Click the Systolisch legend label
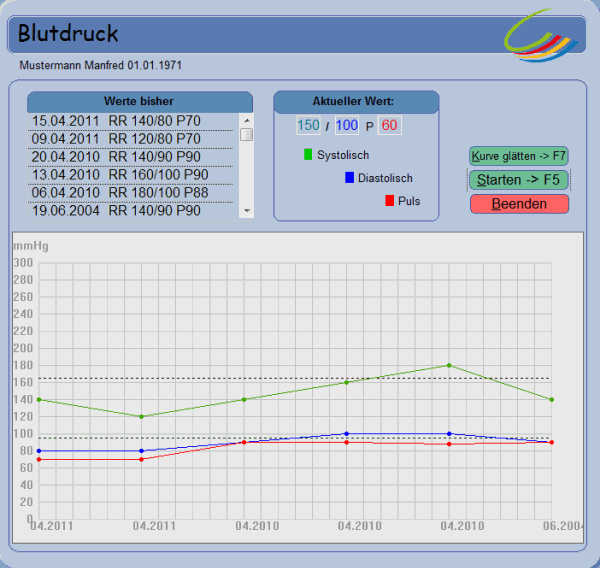Viewport: 600px width, 568px height. coord(343,155)
